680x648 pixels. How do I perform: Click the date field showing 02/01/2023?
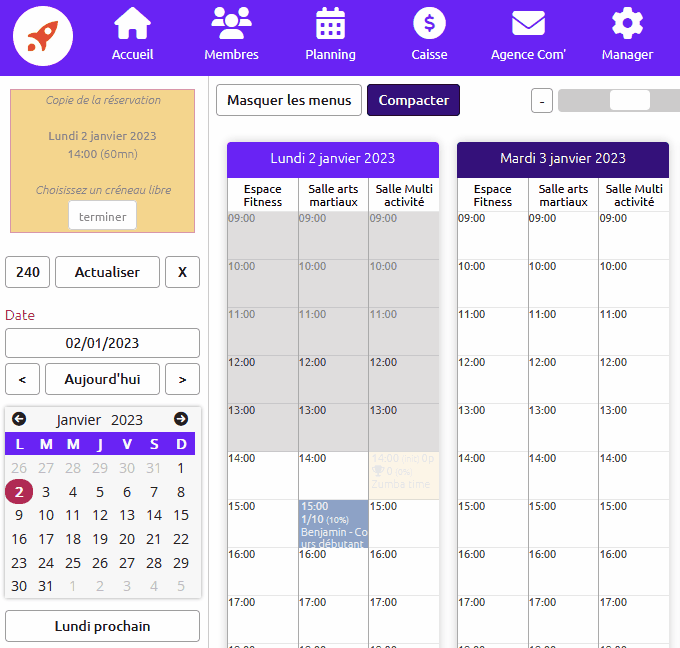(x=102, y=343)
